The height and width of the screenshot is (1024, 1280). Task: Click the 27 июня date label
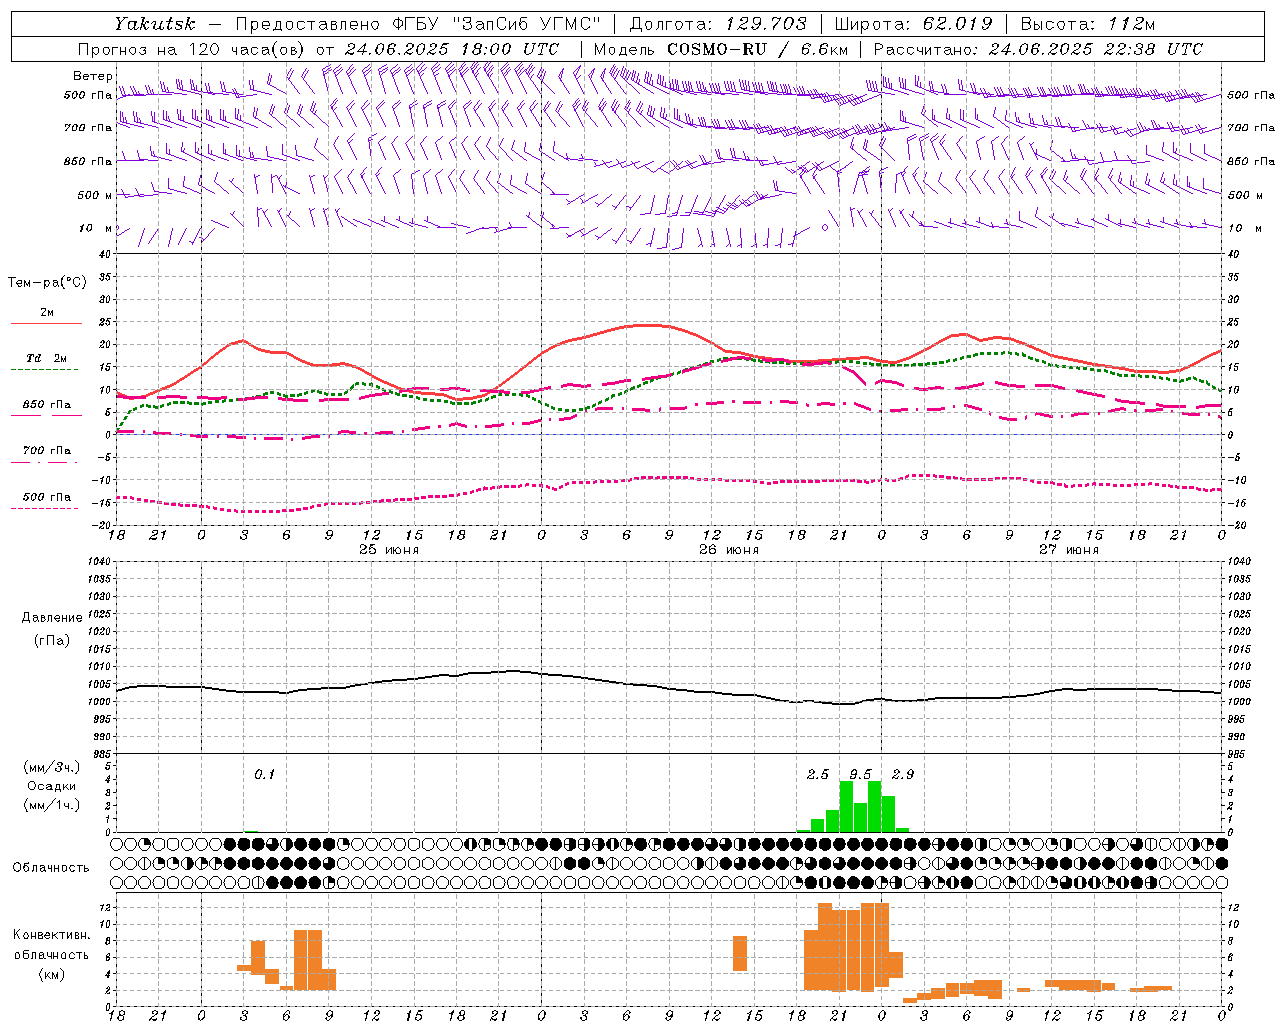click(x=1069, y=550)
